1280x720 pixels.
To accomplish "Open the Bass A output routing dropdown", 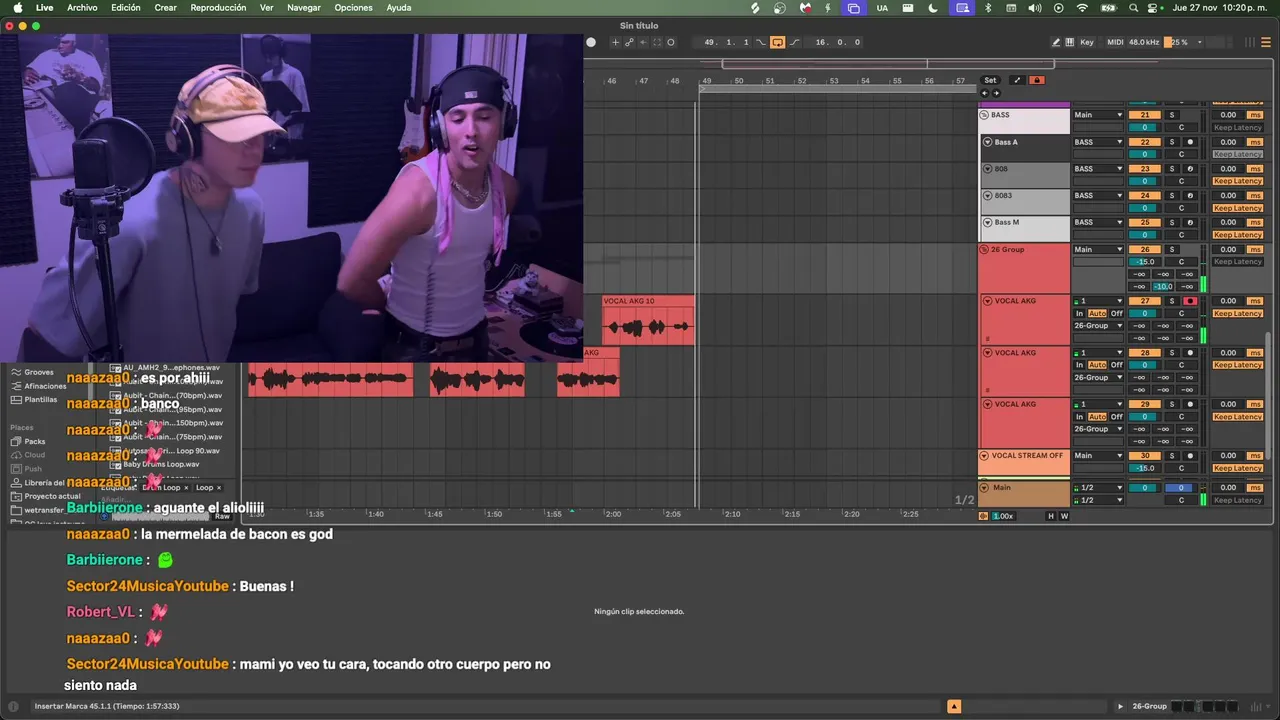I will (x=1098, y=142).
